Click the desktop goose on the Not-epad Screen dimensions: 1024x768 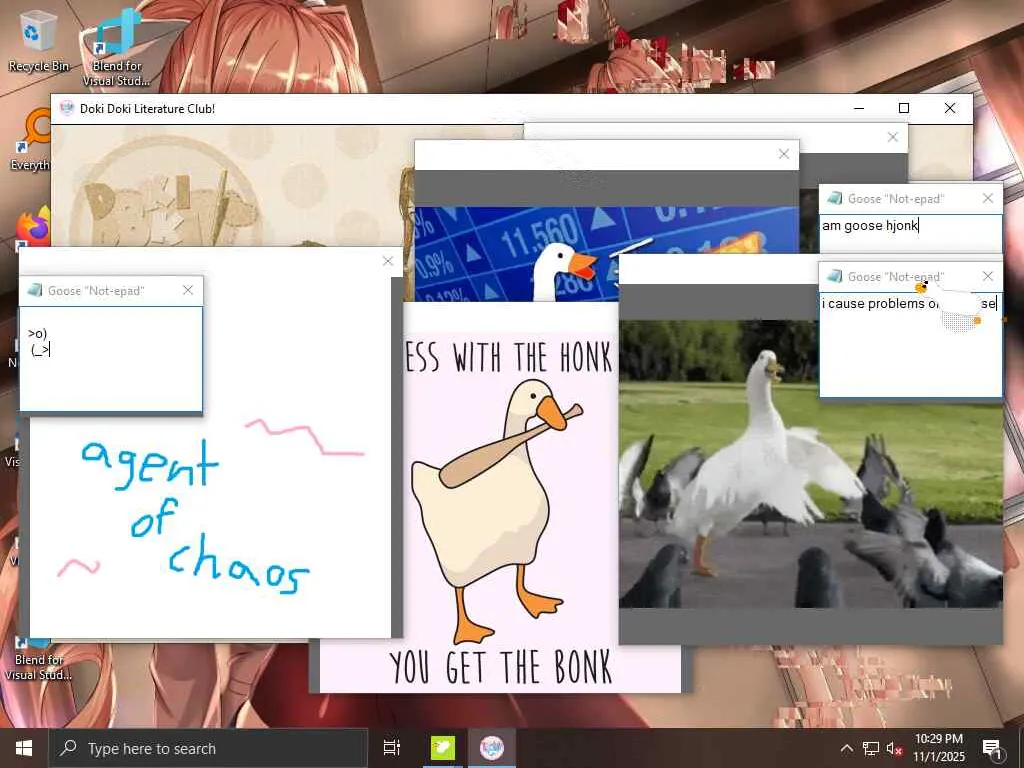click(x=950, y=307)
